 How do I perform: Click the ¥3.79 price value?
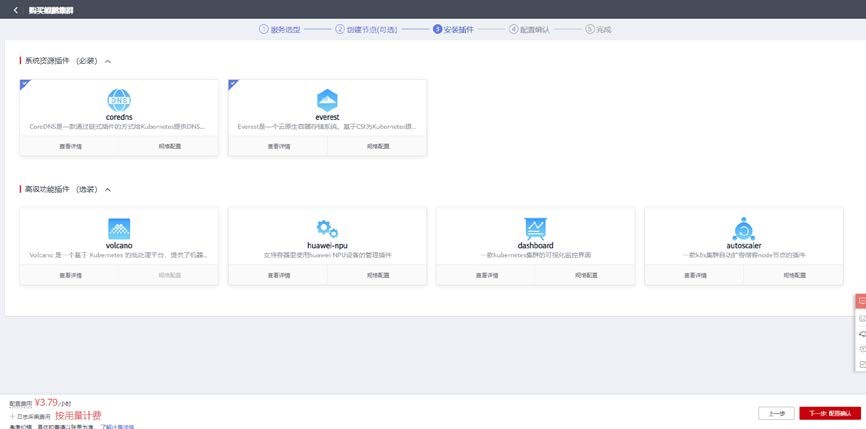pos(46,402)
